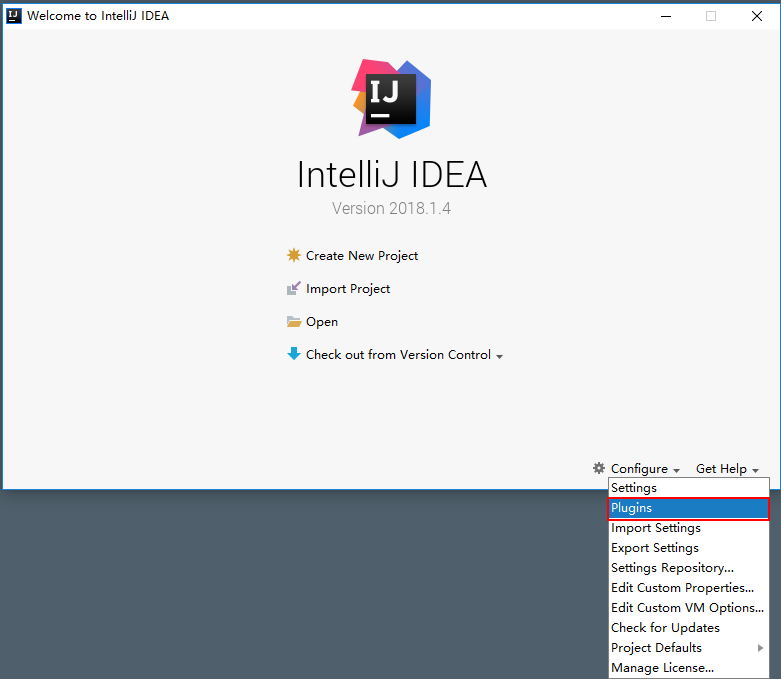Open Check out from Version Control

coord(398,355)
